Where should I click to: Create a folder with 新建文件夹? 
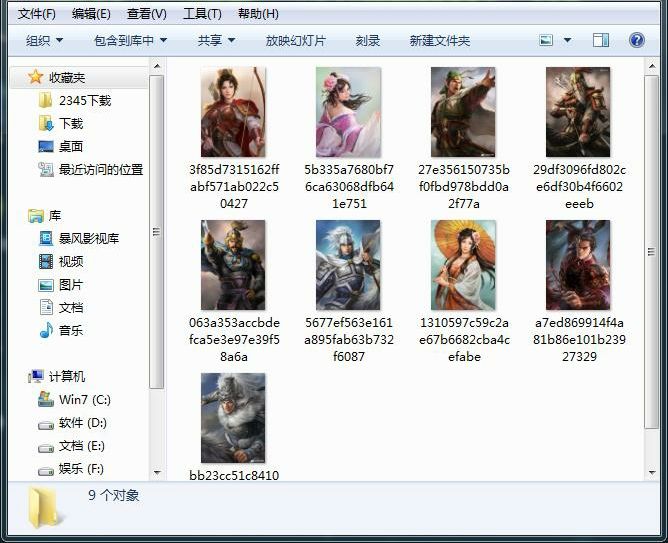tap(440, 40)
